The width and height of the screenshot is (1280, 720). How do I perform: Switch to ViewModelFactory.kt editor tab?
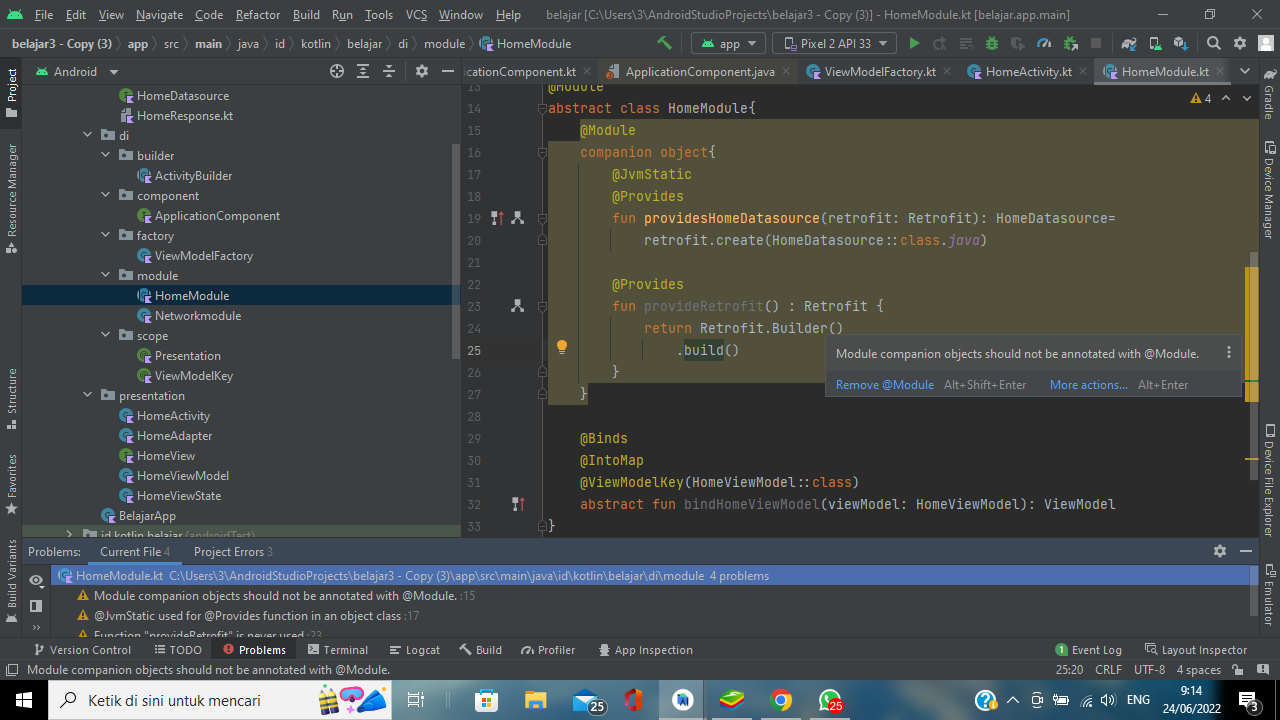[880, 71]
